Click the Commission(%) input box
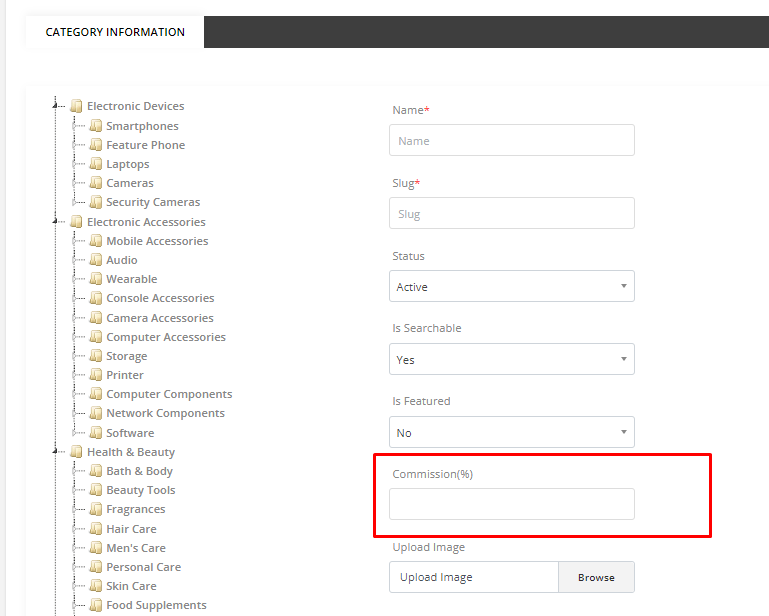The image size is (769, 616). click(511, 504)
